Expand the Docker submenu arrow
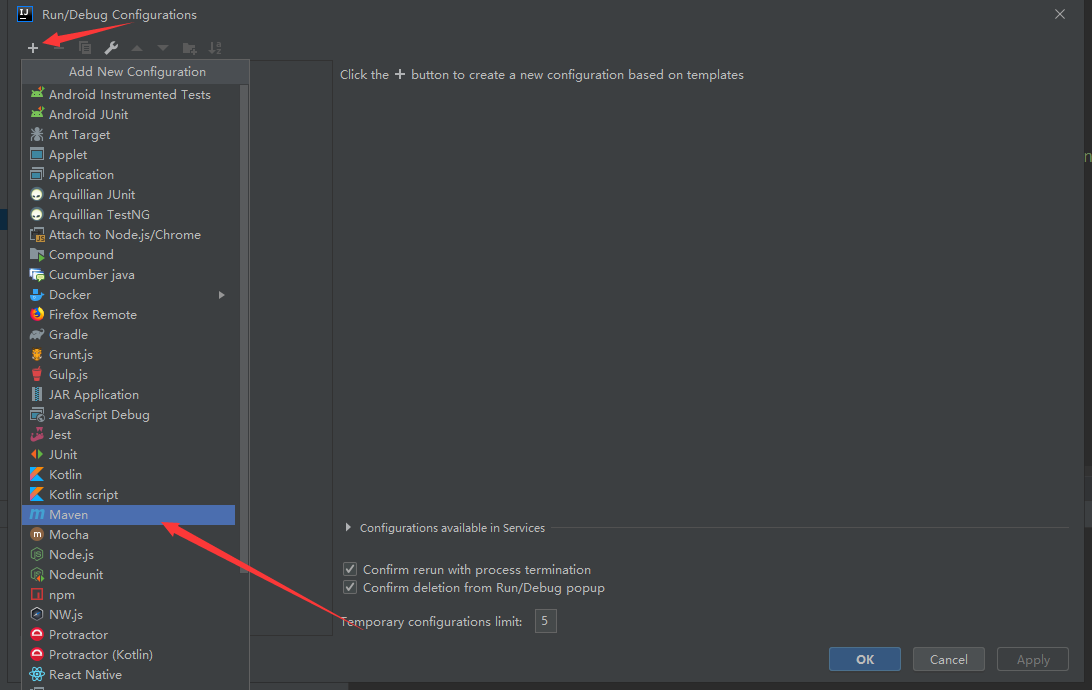1092x690 pixels. tap(221, 295)
